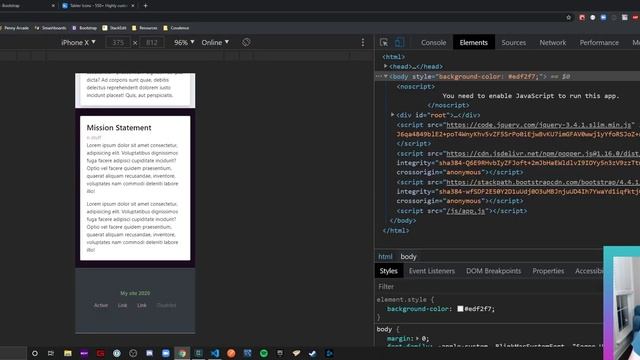The height and width of the screenshot is (360, 640).
Task: Open the DOM Breakpoints tab
Action: [x=493, y=271]
